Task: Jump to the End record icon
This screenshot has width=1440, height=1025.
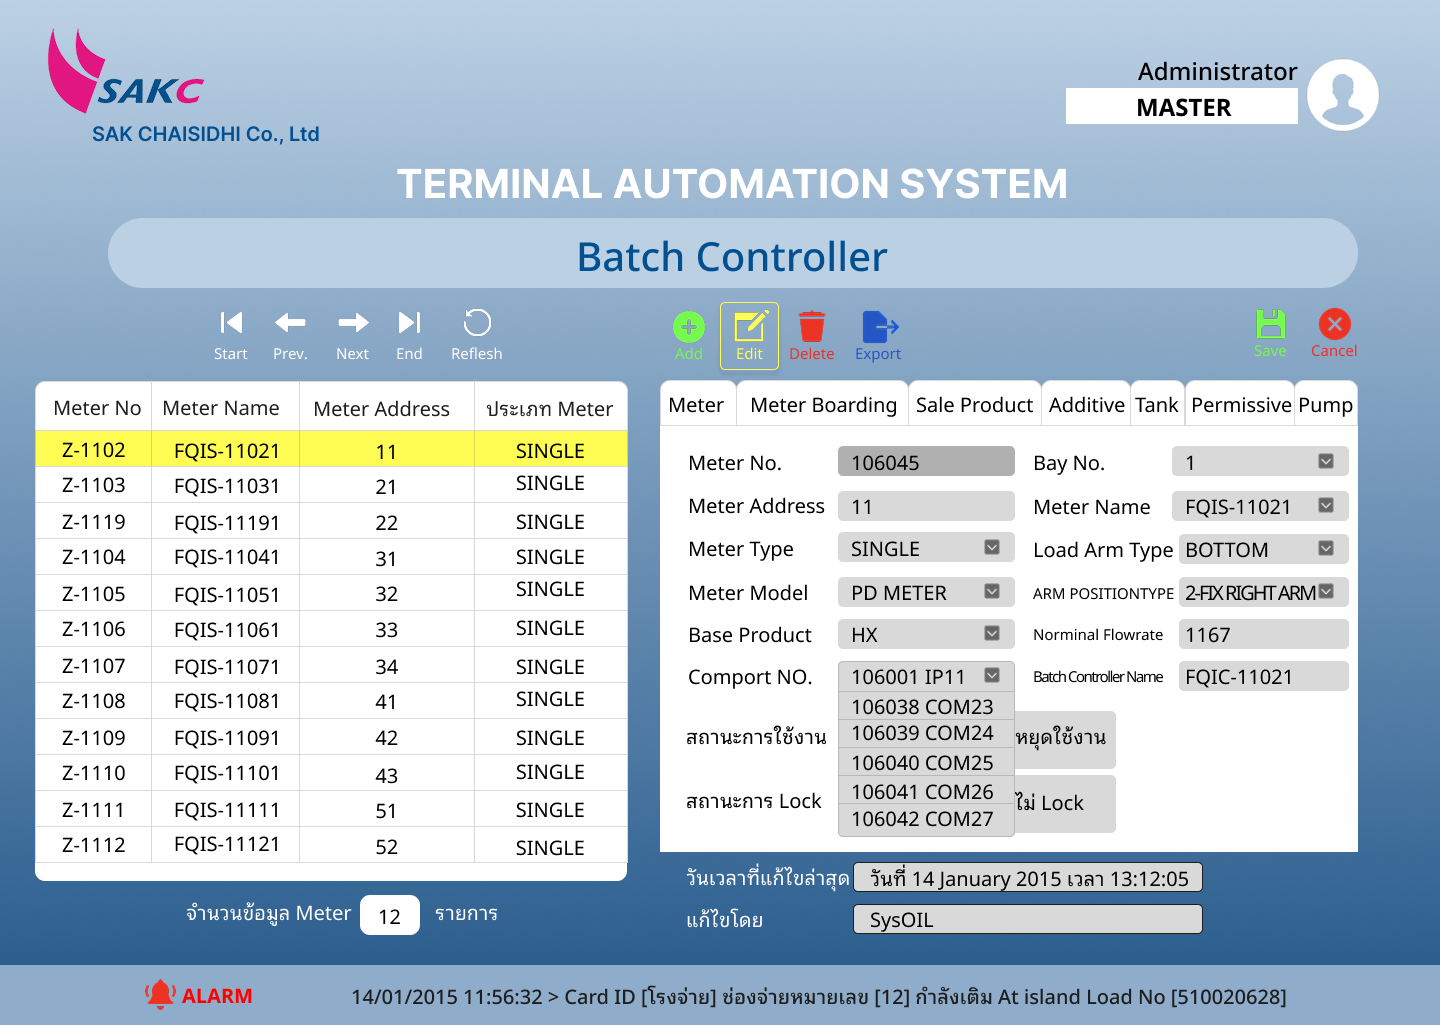Action: 409,322
